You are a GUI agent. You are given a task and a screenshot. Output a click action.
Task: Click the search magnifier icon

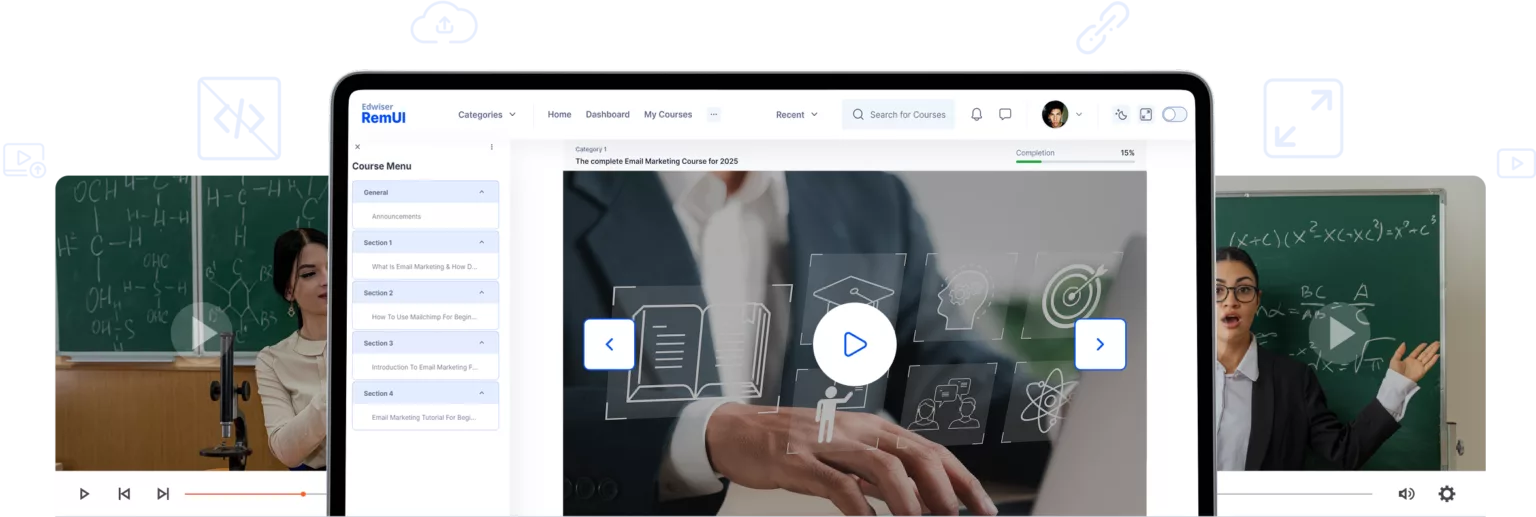[x=858, y=114]
